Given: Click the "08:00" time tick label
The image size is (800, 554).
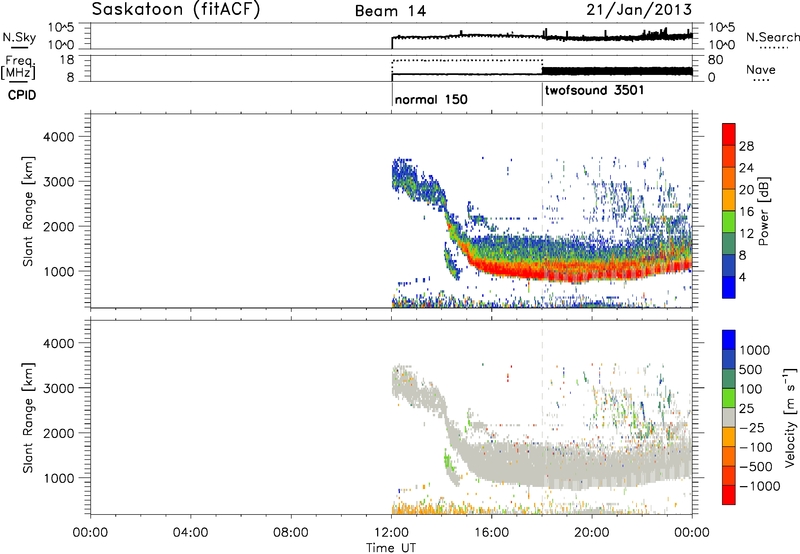Looking at the screenshot, I should (x=291, y=533).
